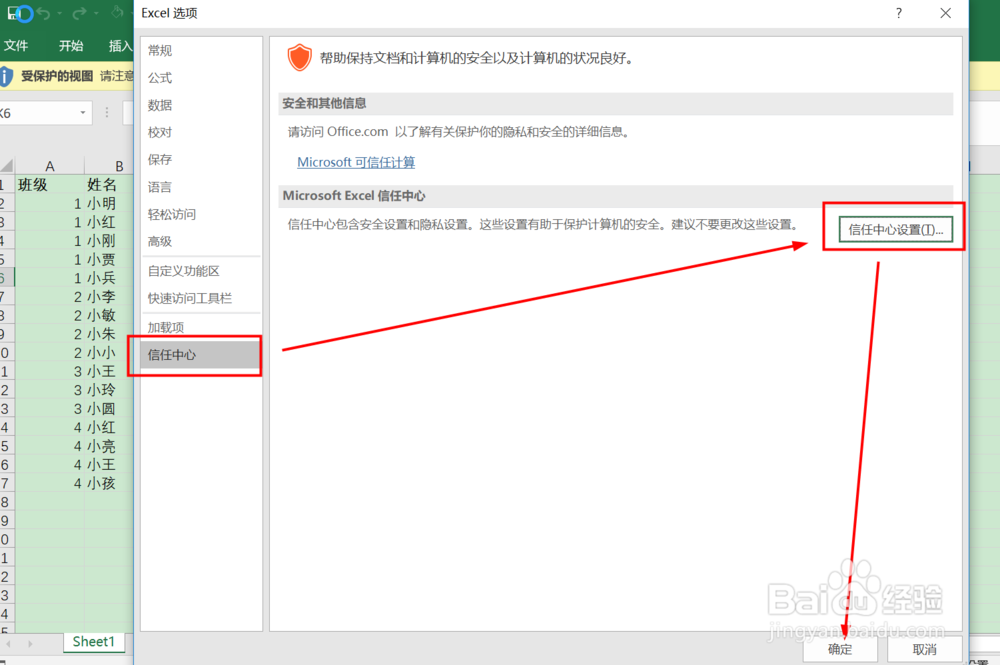Switch to the 开始 ribbon tab
The image size is (1000, 665).
point(71,45)
